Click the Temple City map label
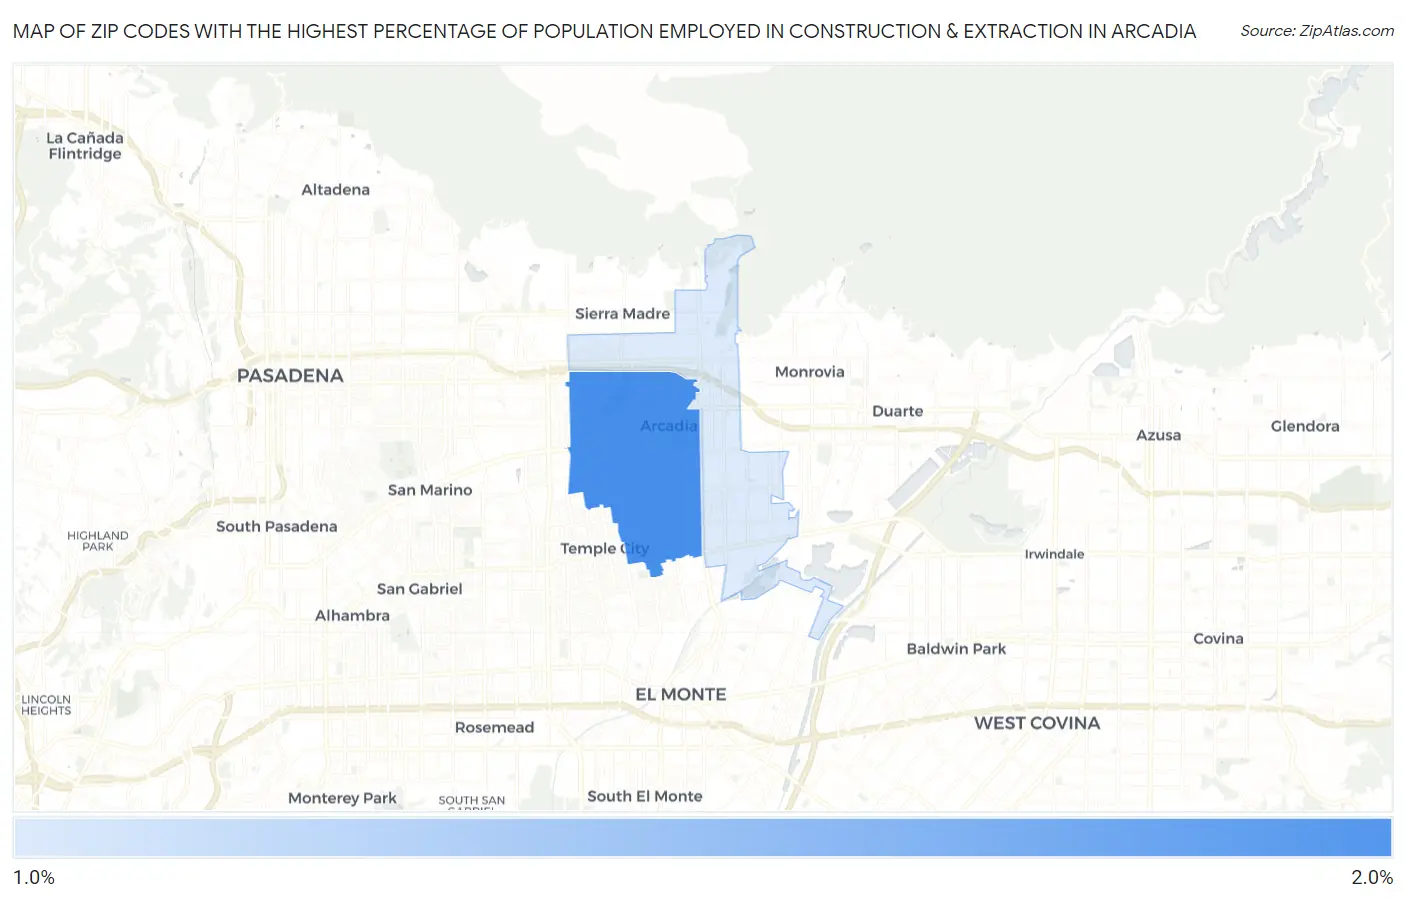Image resolution: width=1406 pixels, height=899 pixels. pos(604,549)
